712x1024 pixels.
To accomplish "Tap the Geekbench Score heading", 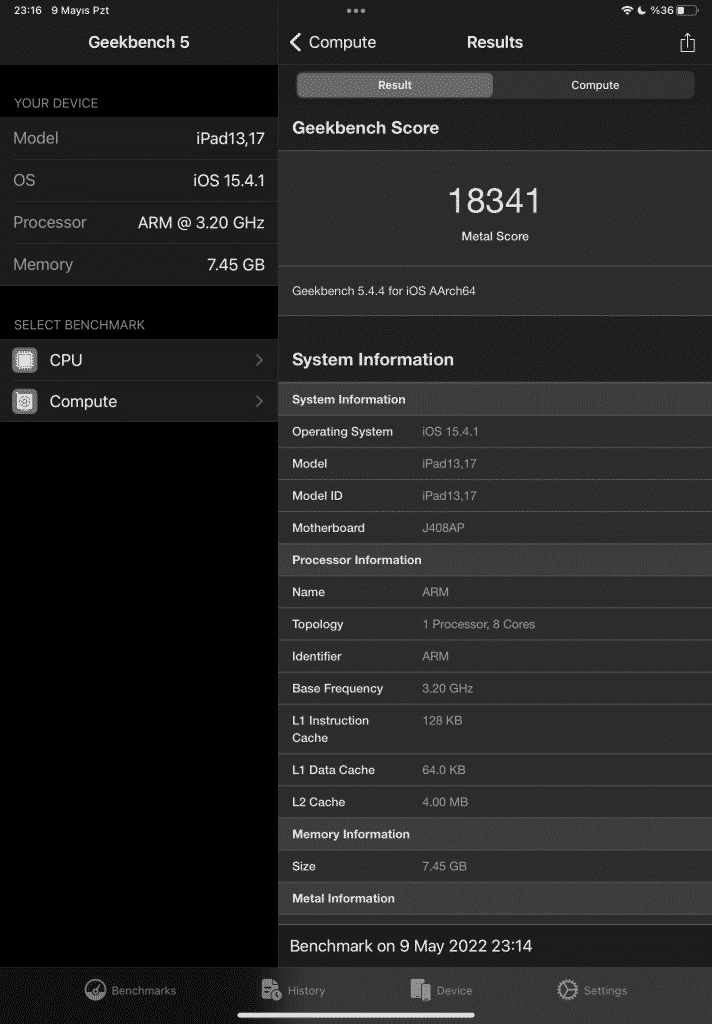I will [x=365, y=128].
